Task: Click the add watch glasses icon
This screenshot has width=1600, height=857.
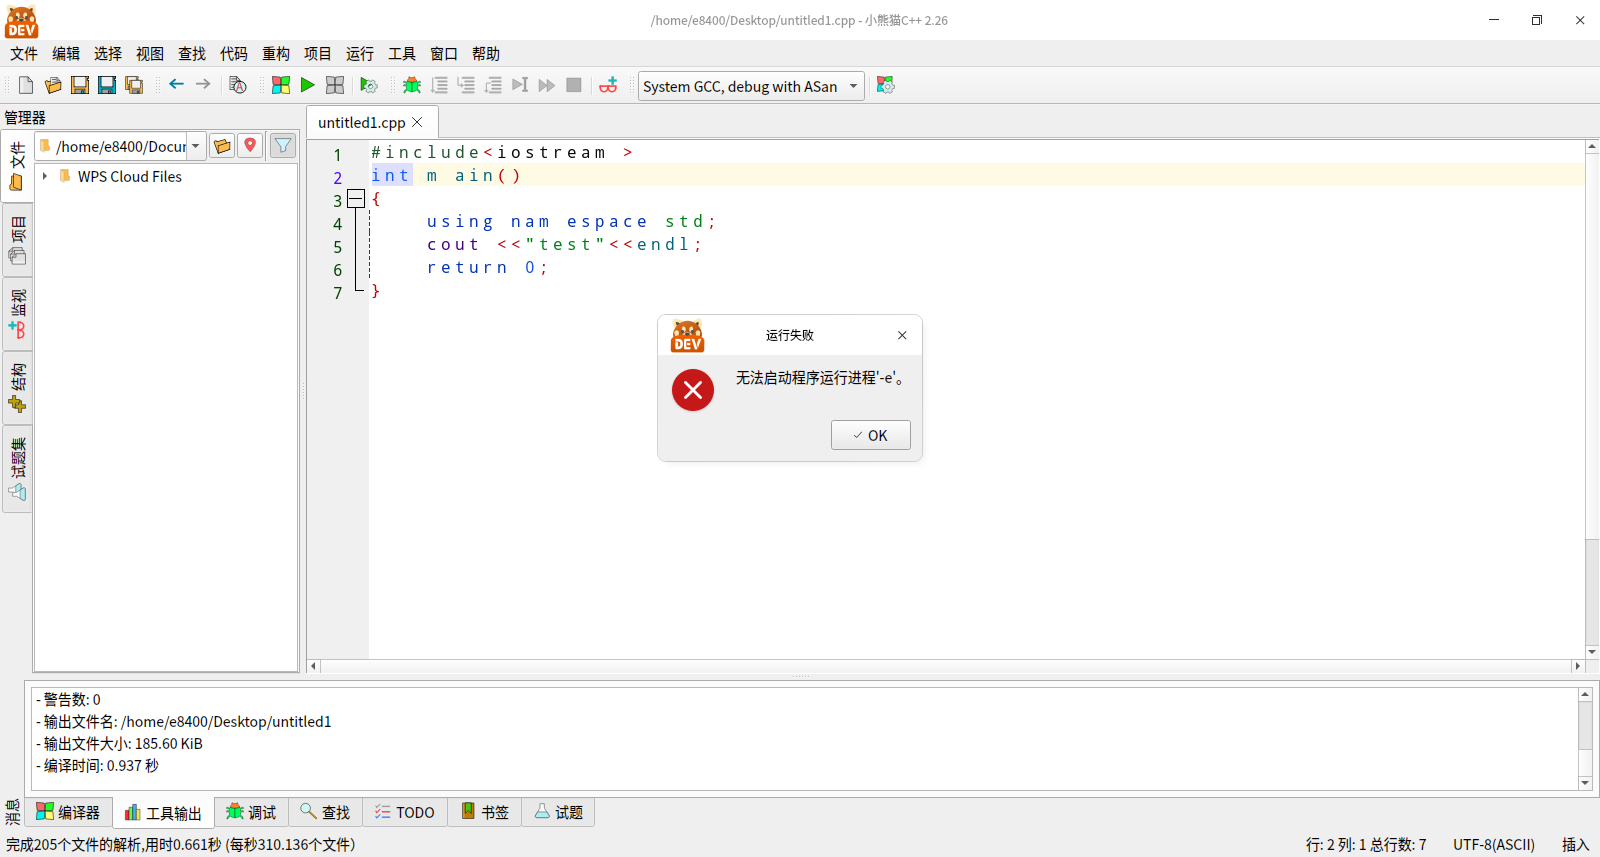Action: pyautogui.click(x=608, y=86)
